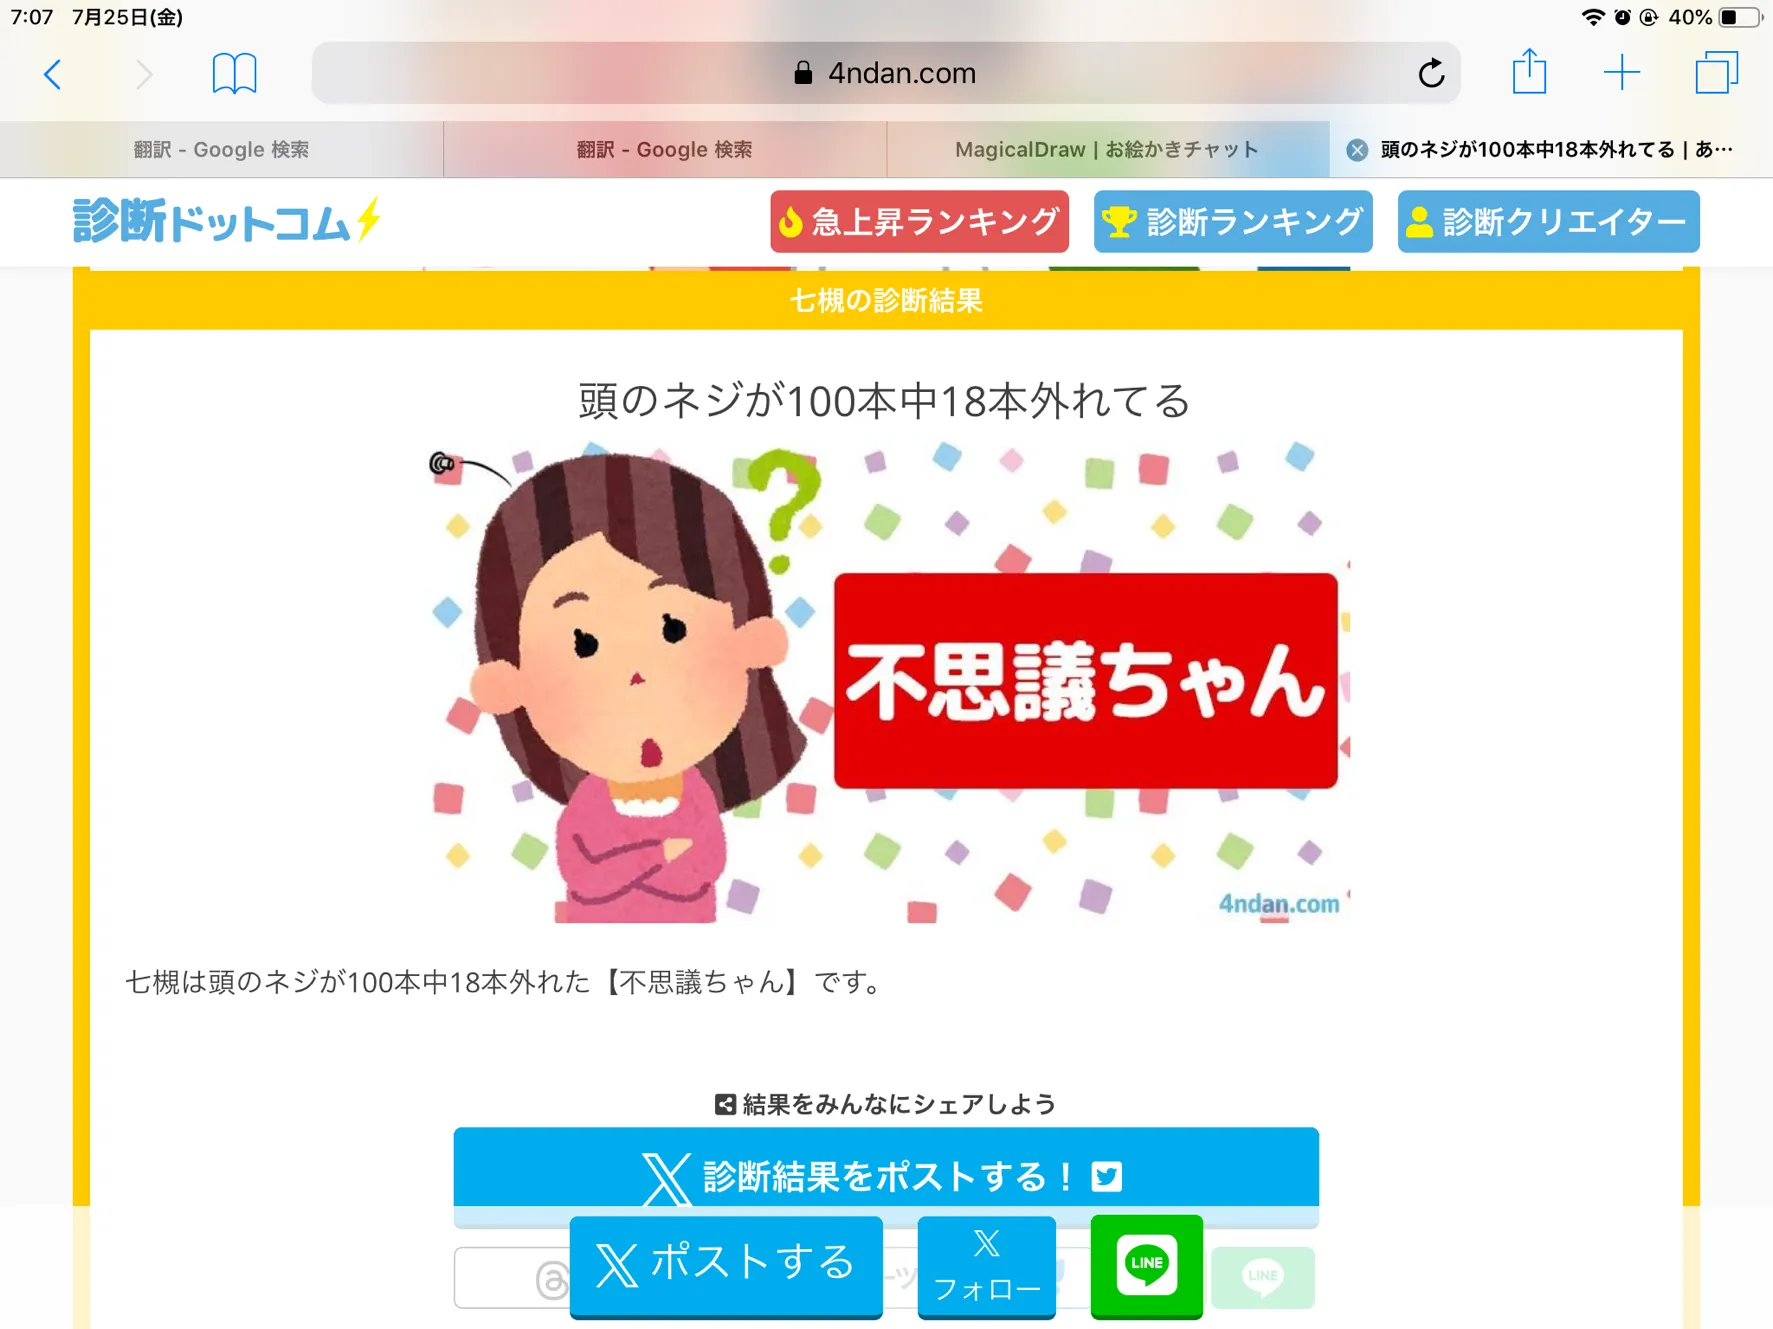The width and height of the screenshot is (1773, 1329).
Task: Add a new tab with plus icon
Action: click(1621, 73)
